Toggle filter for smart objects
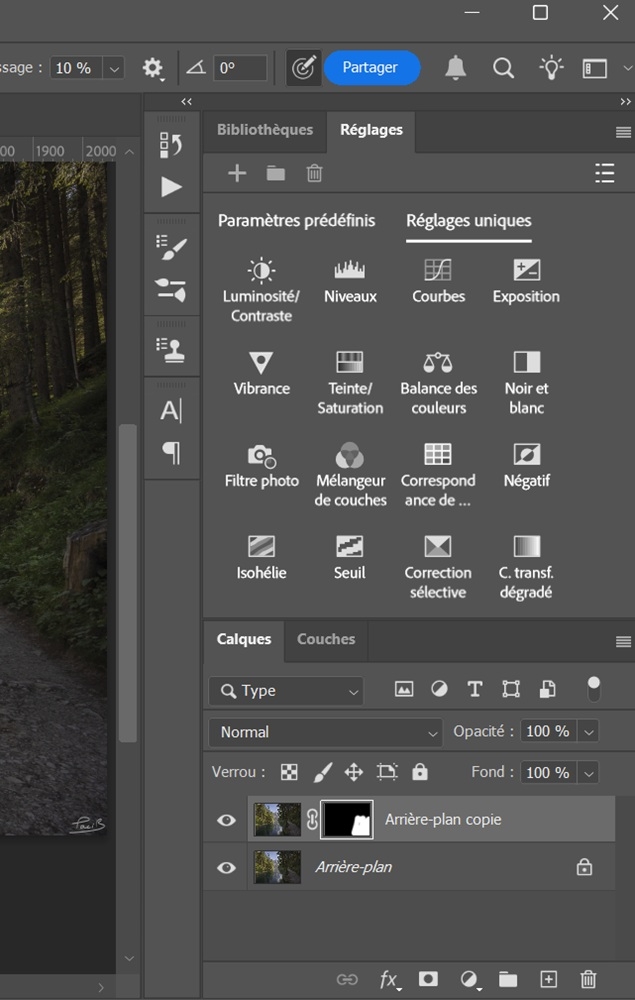The height and width of the screenshot is (1000, 635). pyautogui.click(x=548, y=689)
